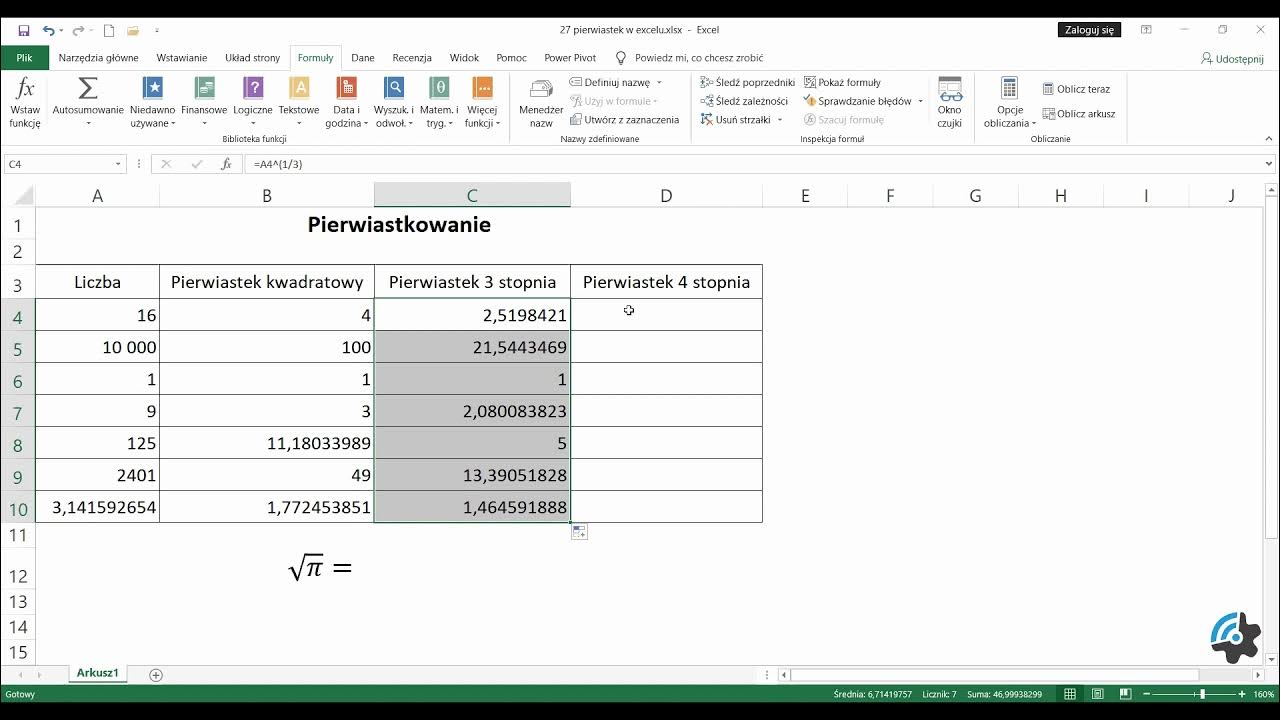Switch to the Narzędzia główne tab
Screen dimensions: 1280x720
(x=98, y=58)
